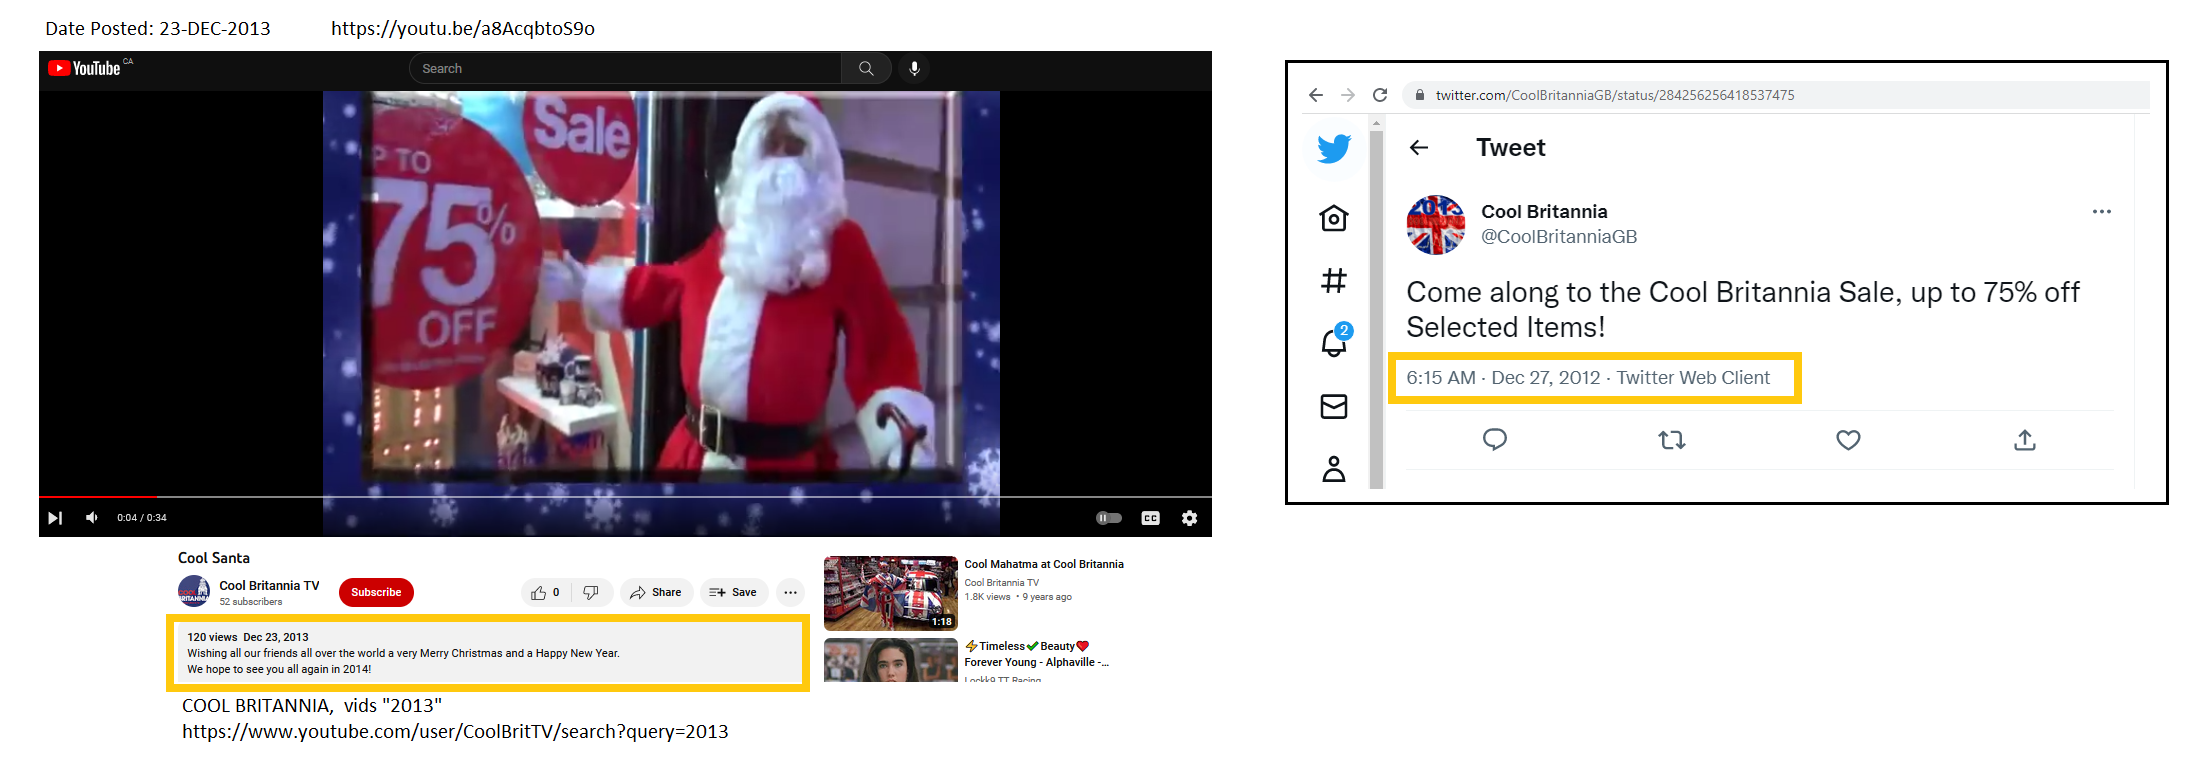Click the YouTube logo home link

(85, 68)
